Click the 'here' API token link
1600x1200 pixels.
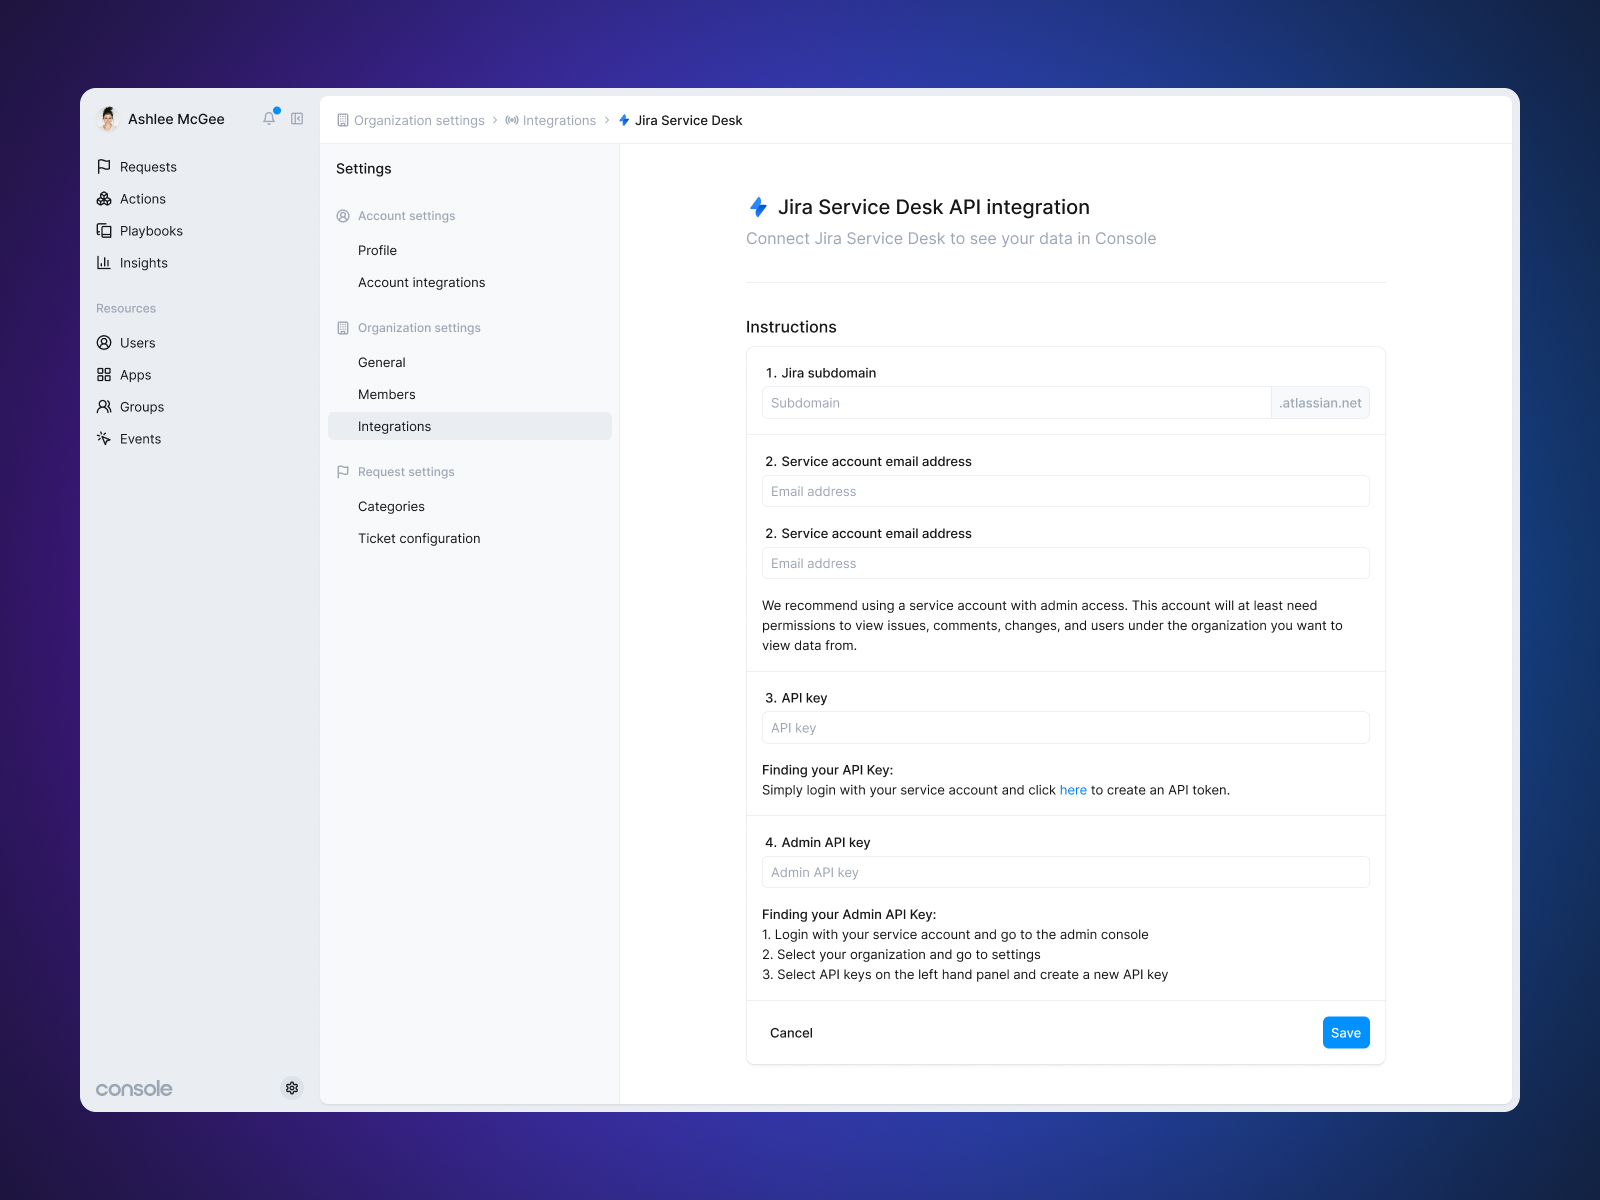click(1073, 790)
